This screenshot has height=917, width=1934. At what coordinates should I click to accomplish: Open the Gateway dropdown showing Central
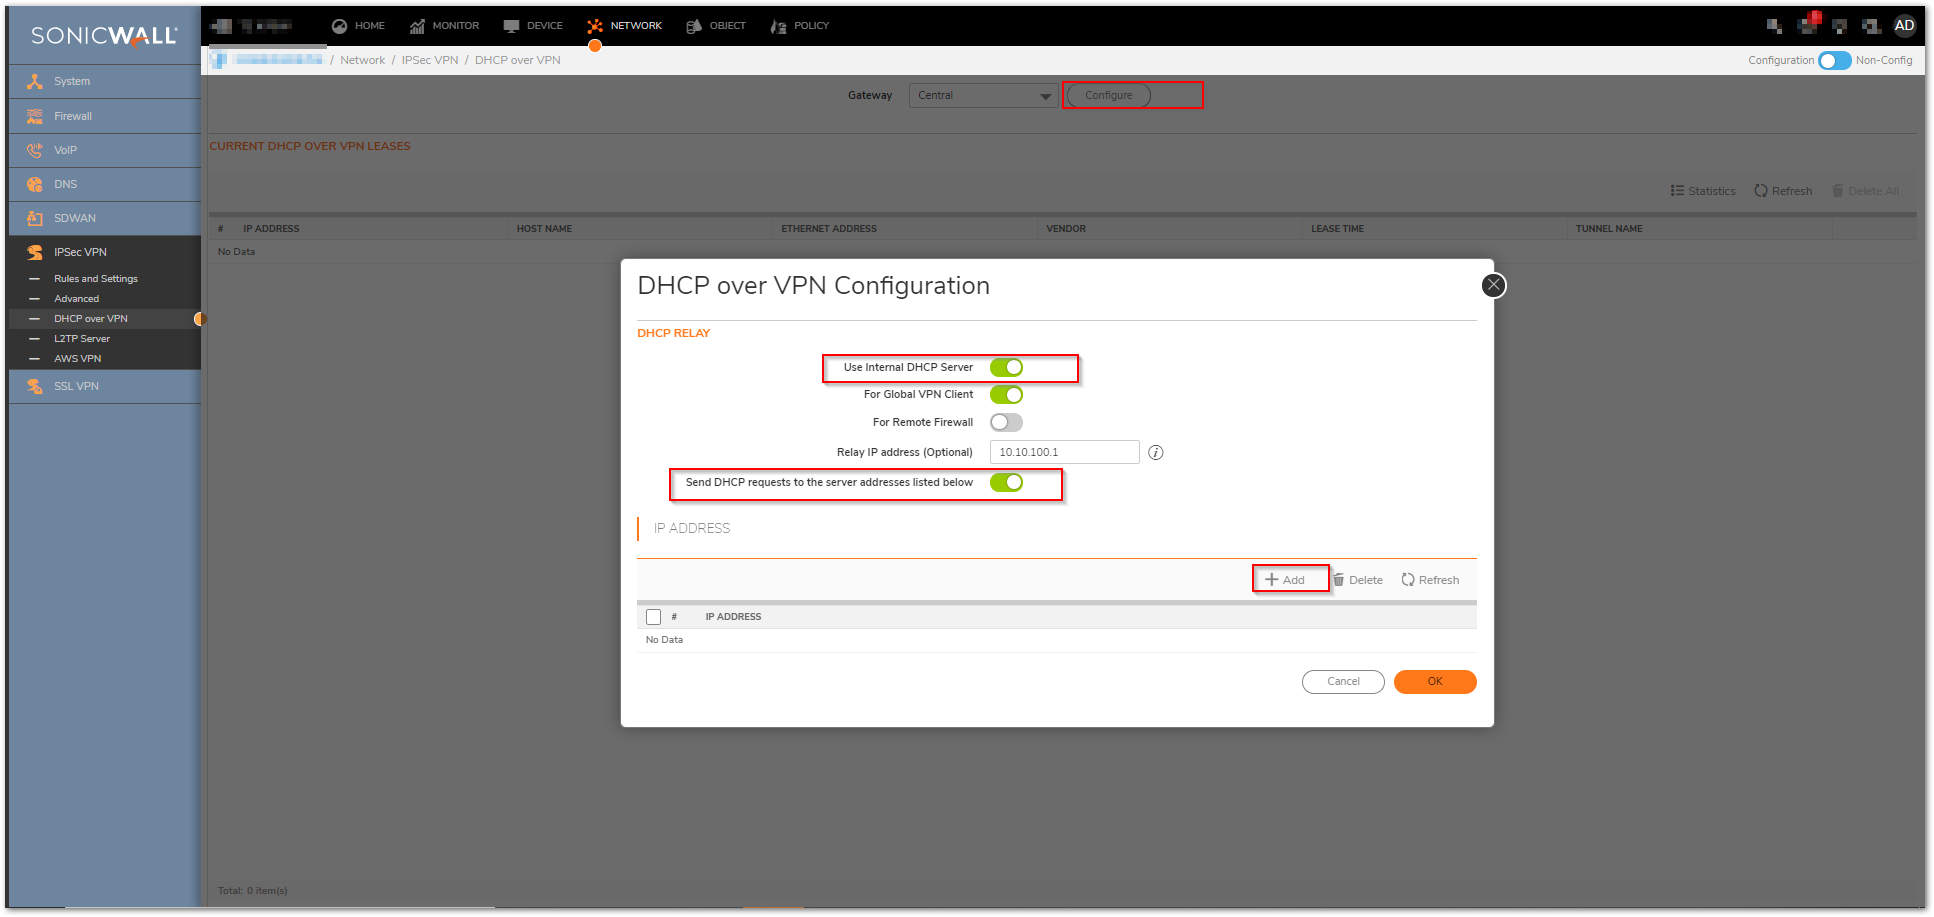[983, 96]
